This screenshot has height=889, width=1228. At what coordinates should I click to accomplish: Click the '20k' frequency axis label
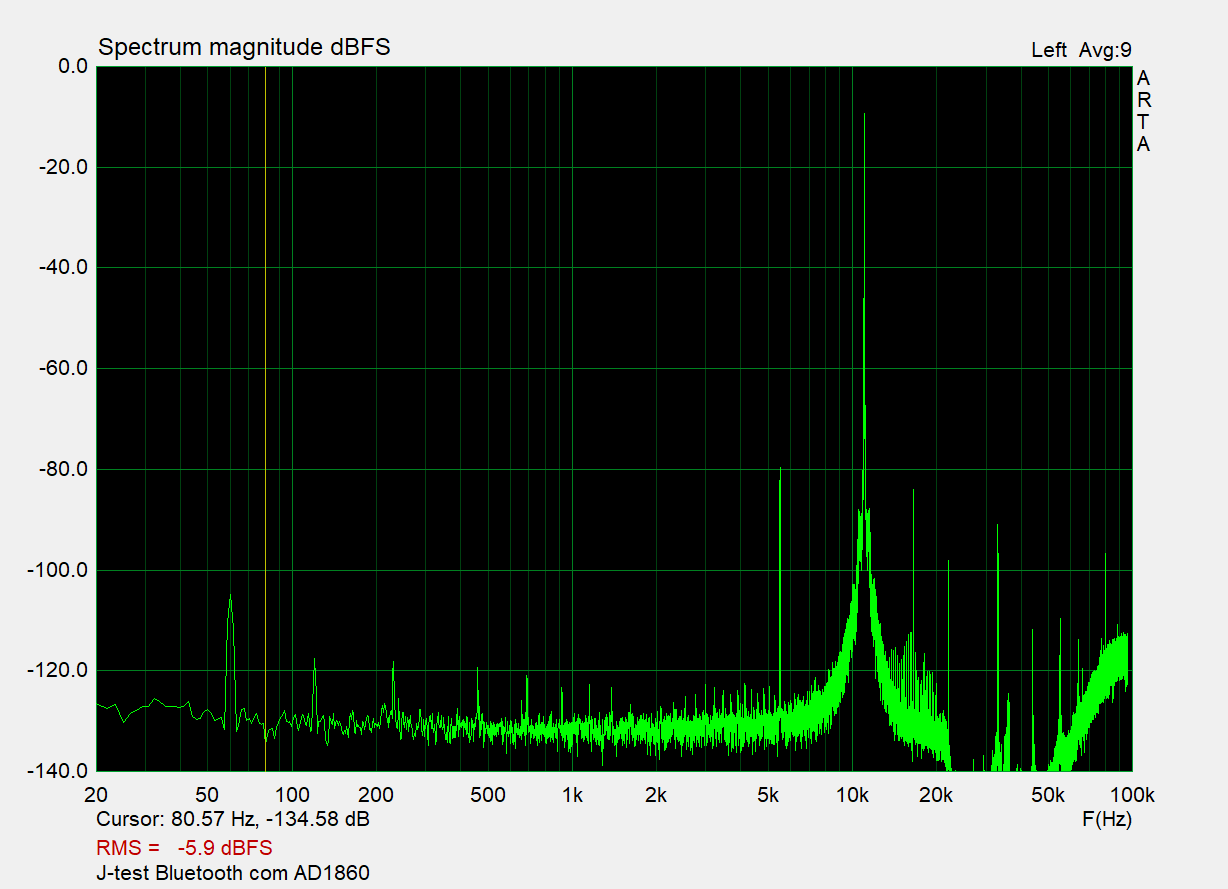pos(935,796)
